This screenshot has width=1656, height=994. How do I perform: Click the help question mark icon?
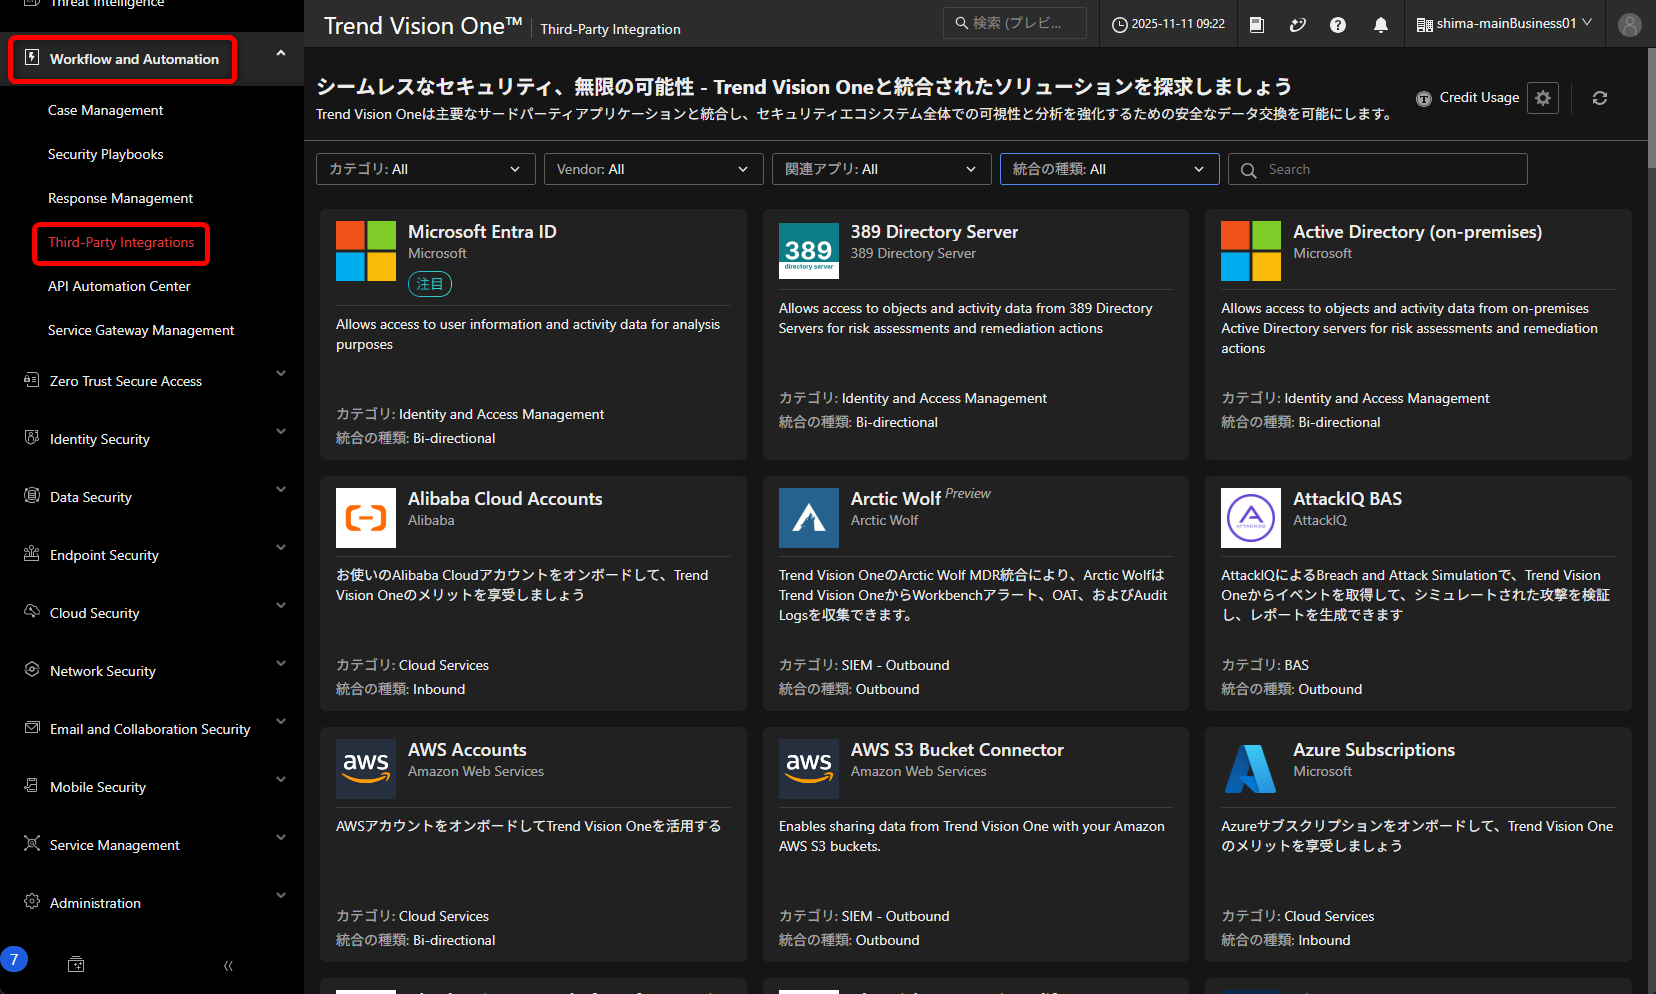point(1337,25)
